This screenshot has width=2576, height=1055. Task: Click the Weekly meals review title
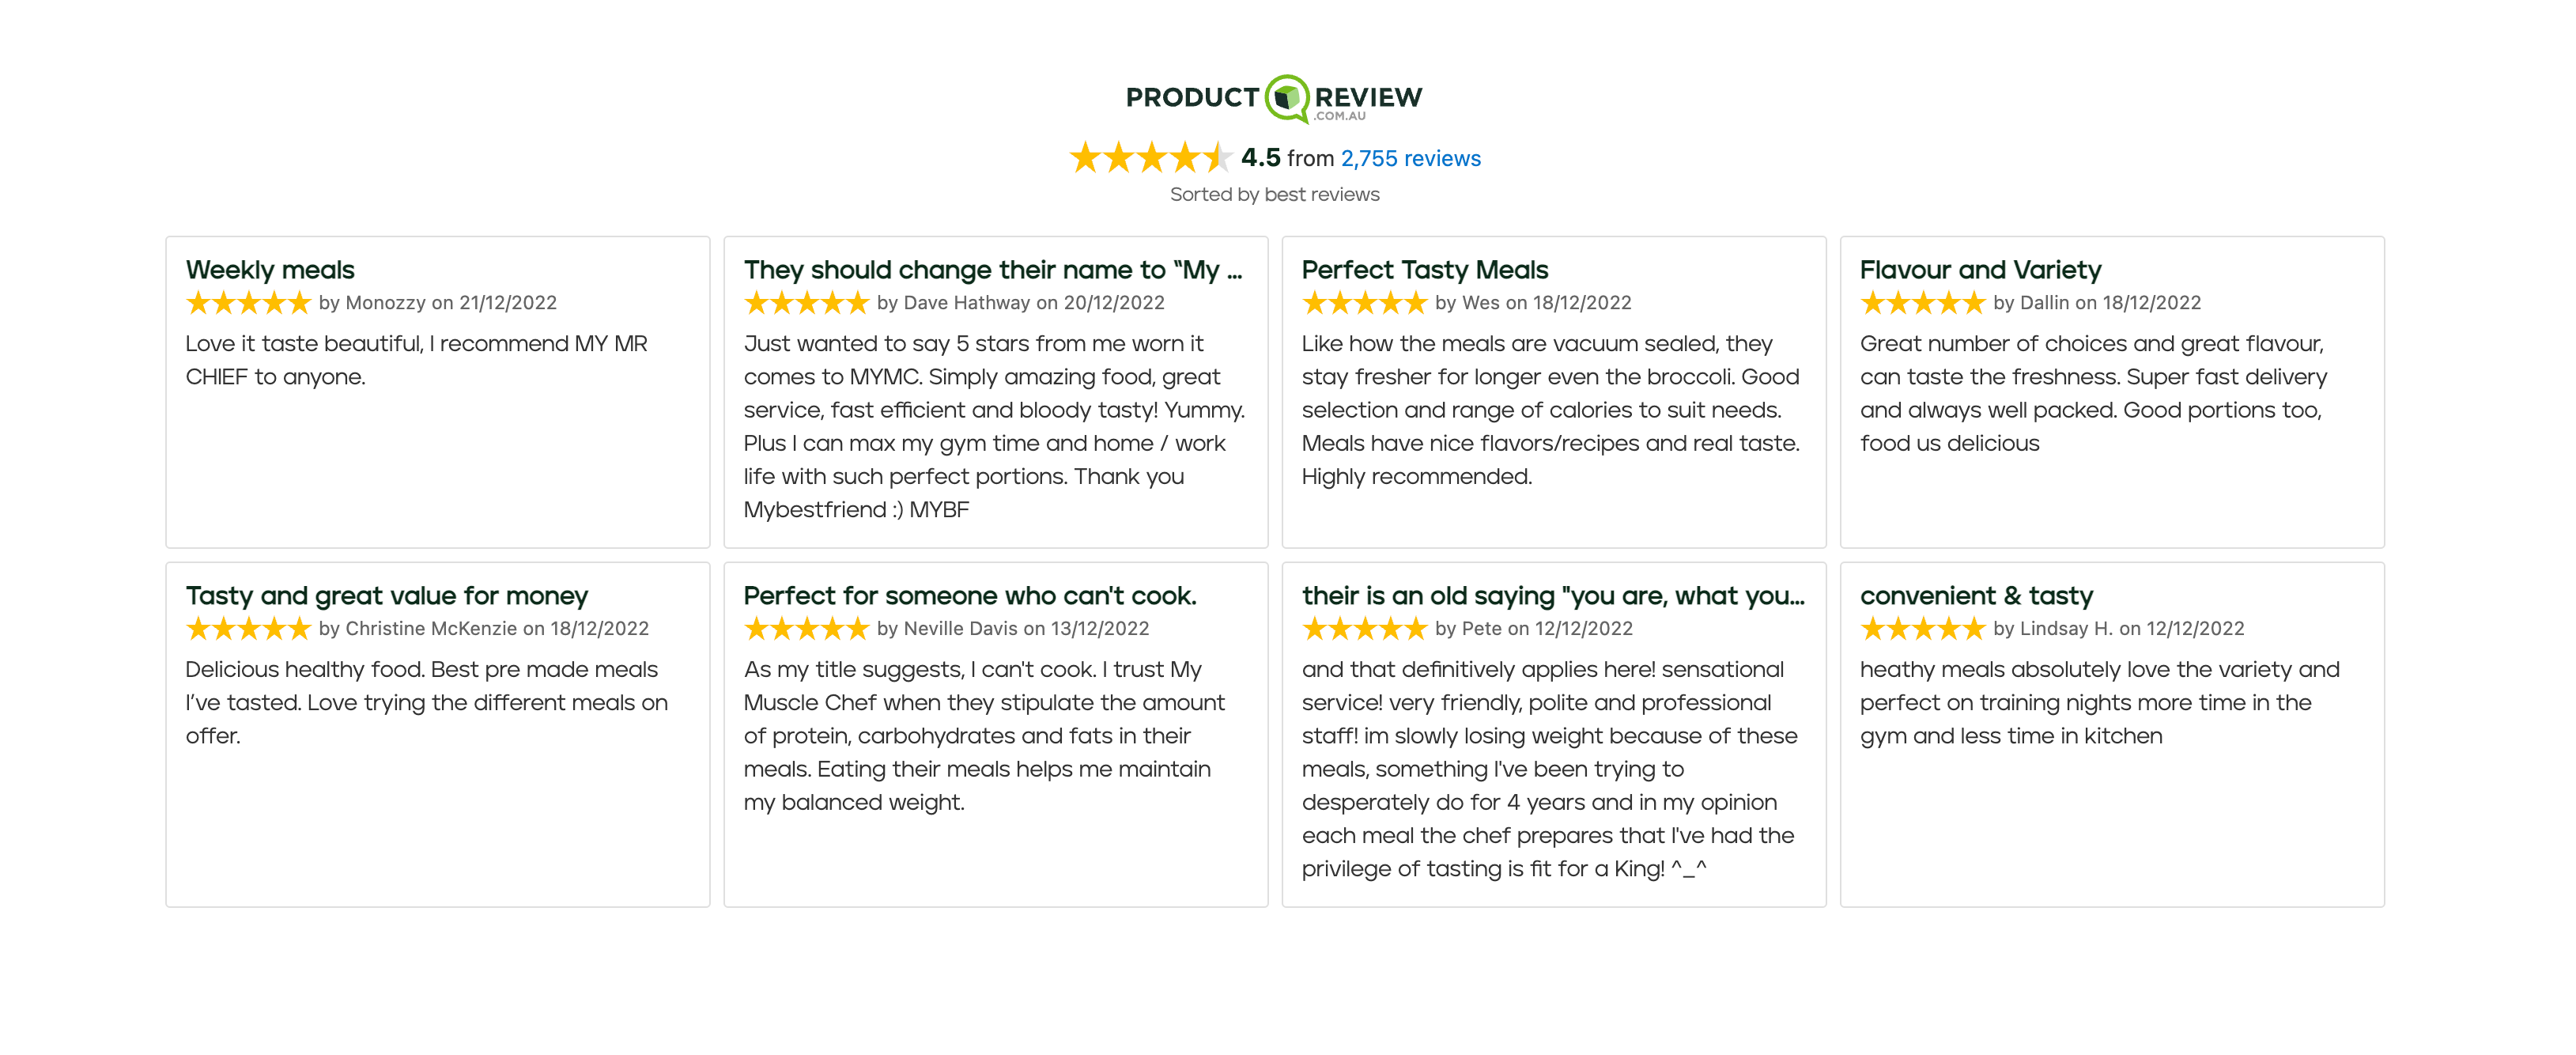pyautogui.click(x=270, y=269)
